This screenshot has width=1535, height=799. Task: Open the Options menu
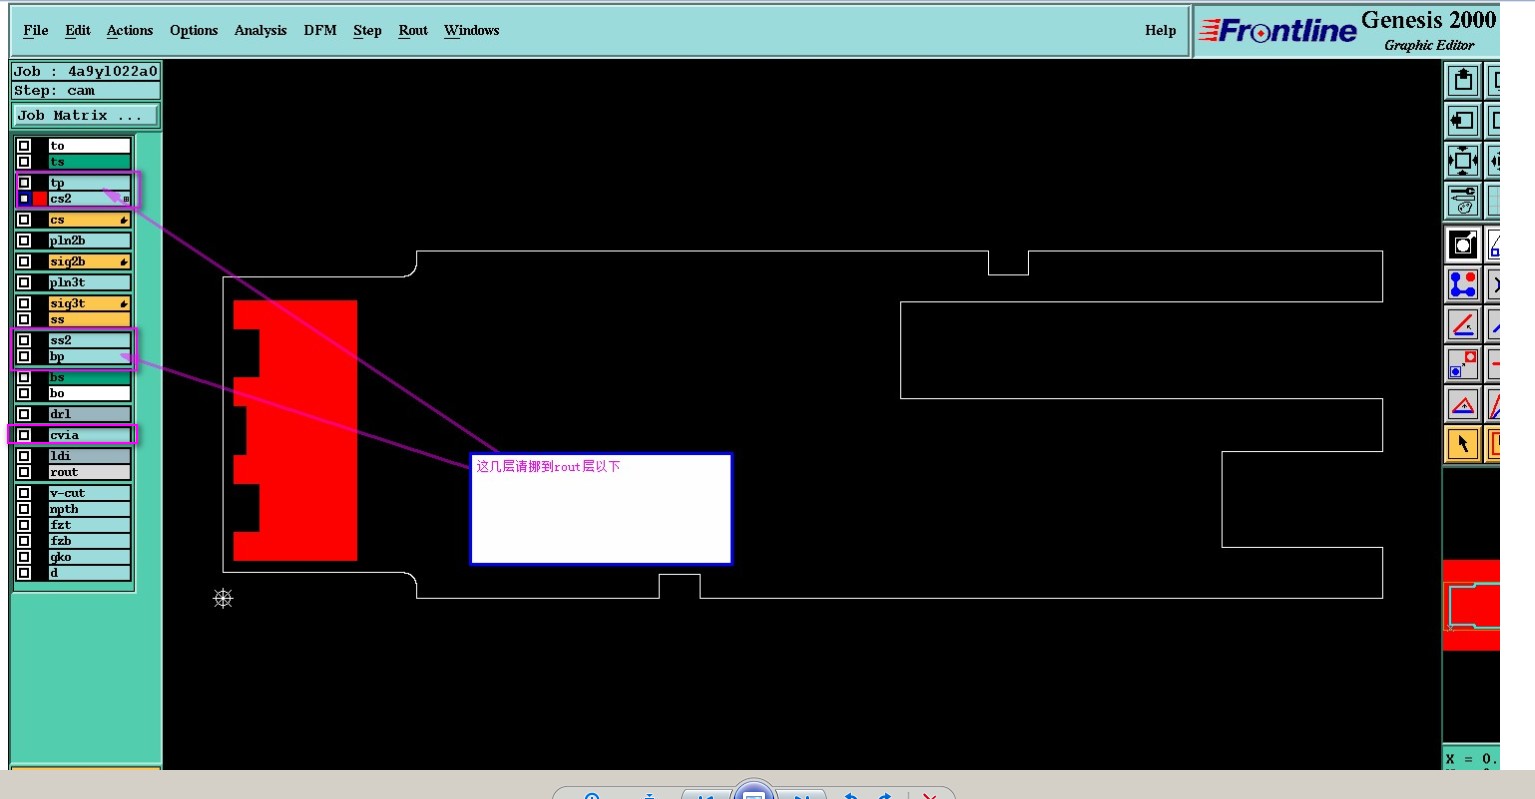194,31
